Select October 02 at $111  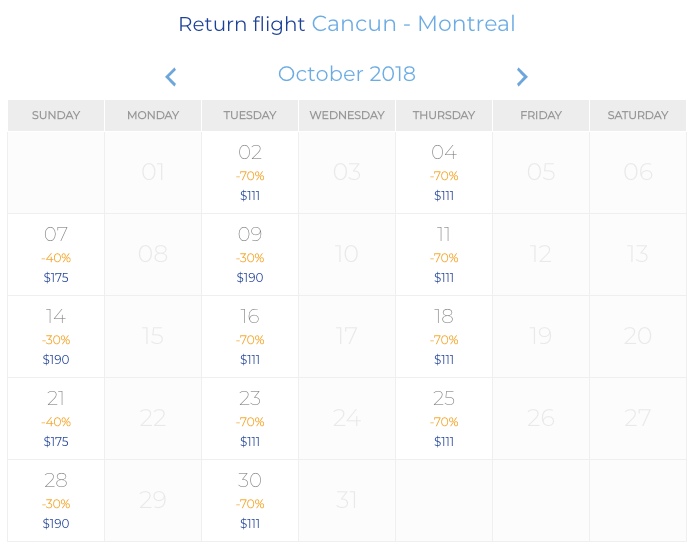[x=250, y=173]
